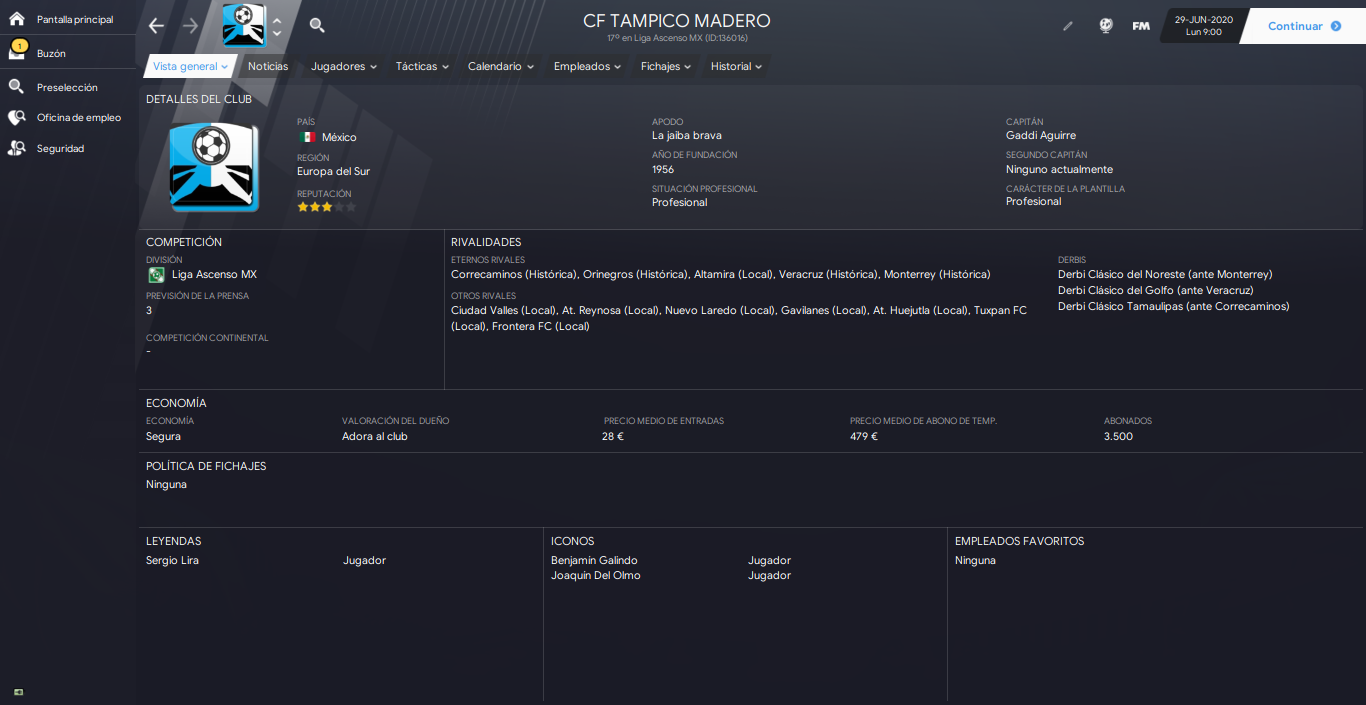Open legend Sergio Lira profile

click(x=172, y=560)
